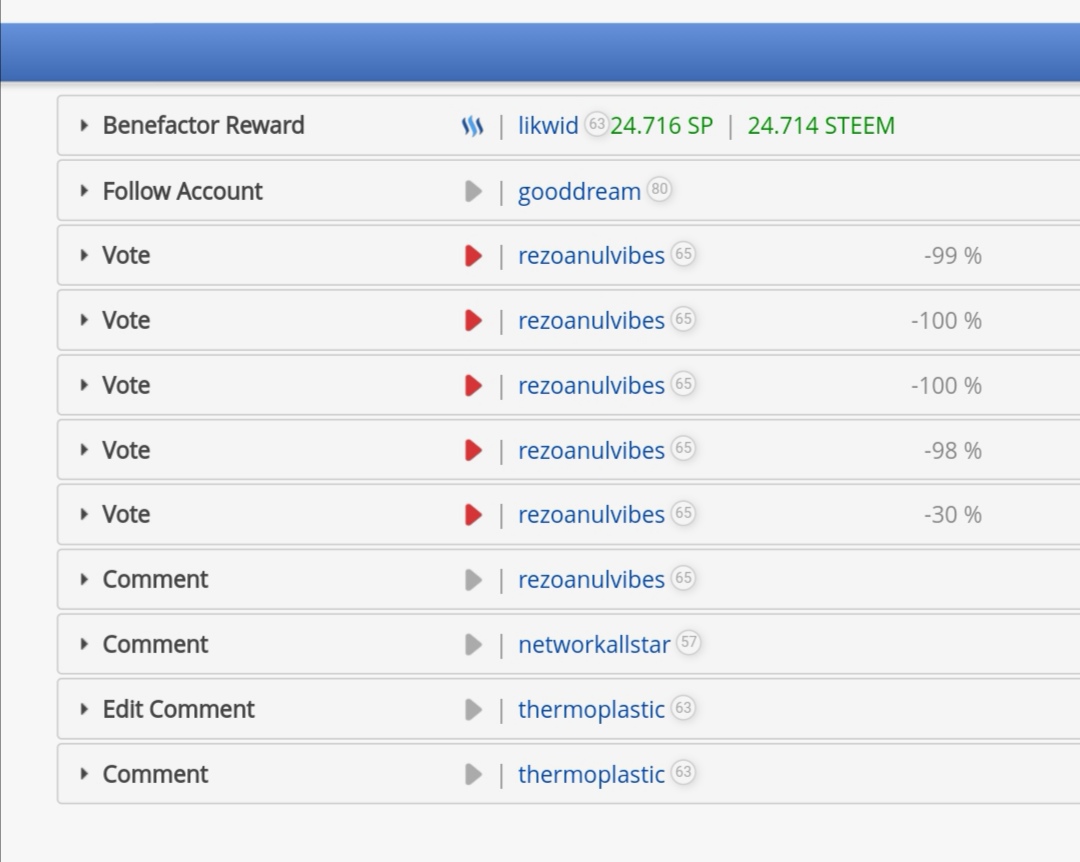Open rezoanulvibes link in the -98 % Vote row
The image size is (1080, 862).
(591, 450)
